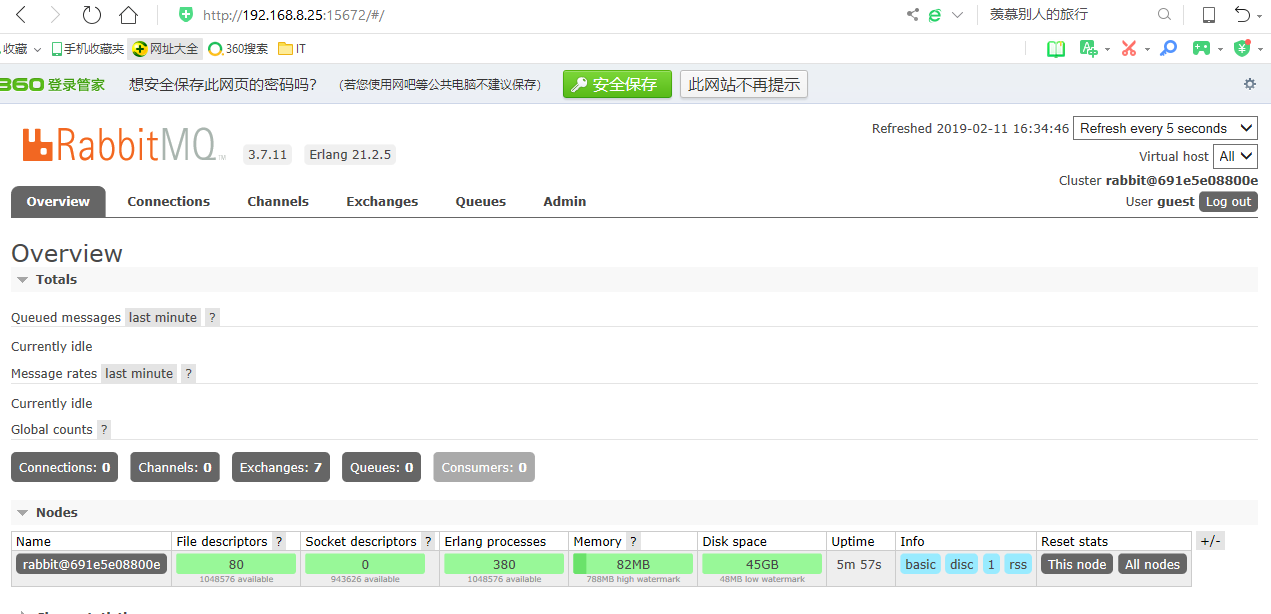Open the dropdown arrow next to translate icon
1271x614 pixels.
click(x=1108, y=49)
